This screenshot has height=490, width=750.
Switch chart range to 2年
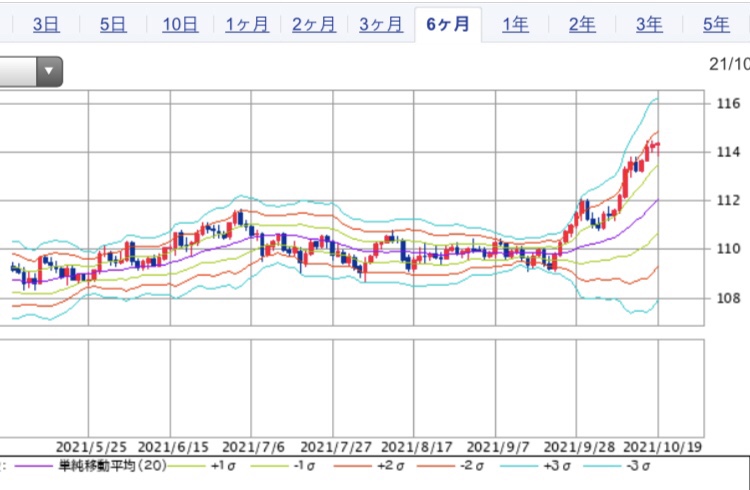(582, 24)
